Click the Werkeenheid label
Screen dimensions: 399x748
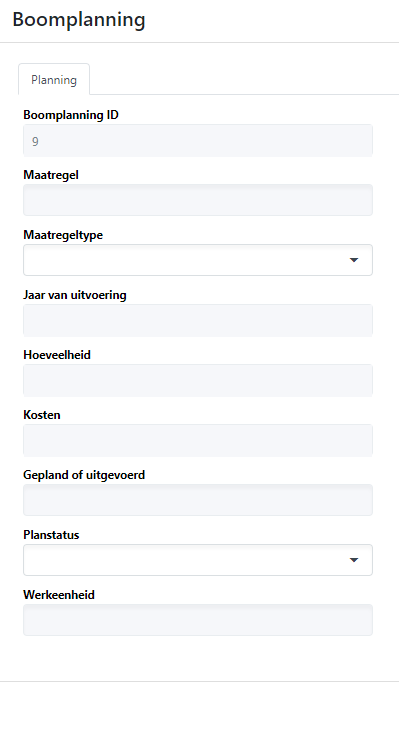(59, 595)
